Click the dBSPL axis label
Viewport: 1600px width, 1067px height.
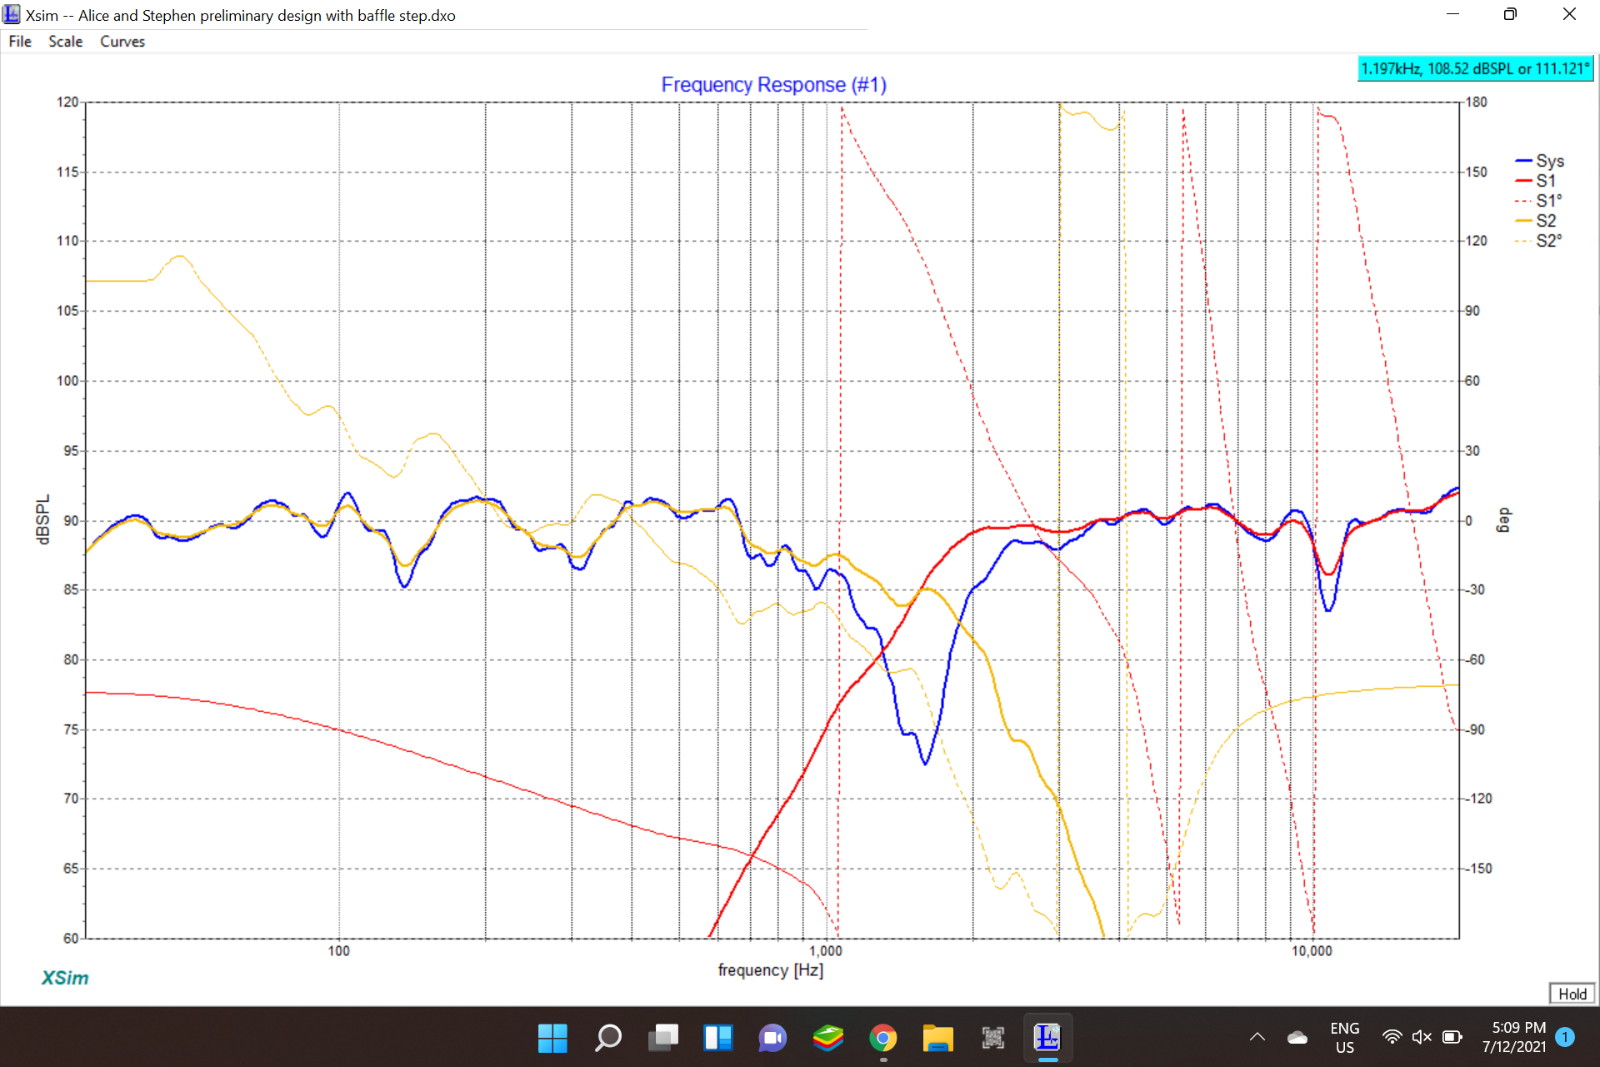43,520
